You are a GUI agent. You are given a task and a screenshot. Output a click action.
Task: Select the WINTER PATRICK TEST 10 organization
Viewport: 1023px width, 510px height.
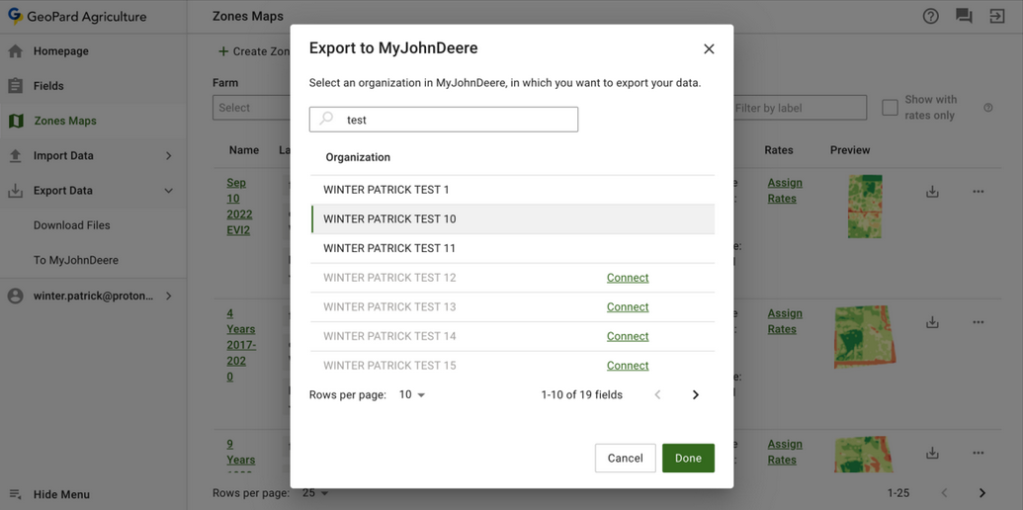389,219
